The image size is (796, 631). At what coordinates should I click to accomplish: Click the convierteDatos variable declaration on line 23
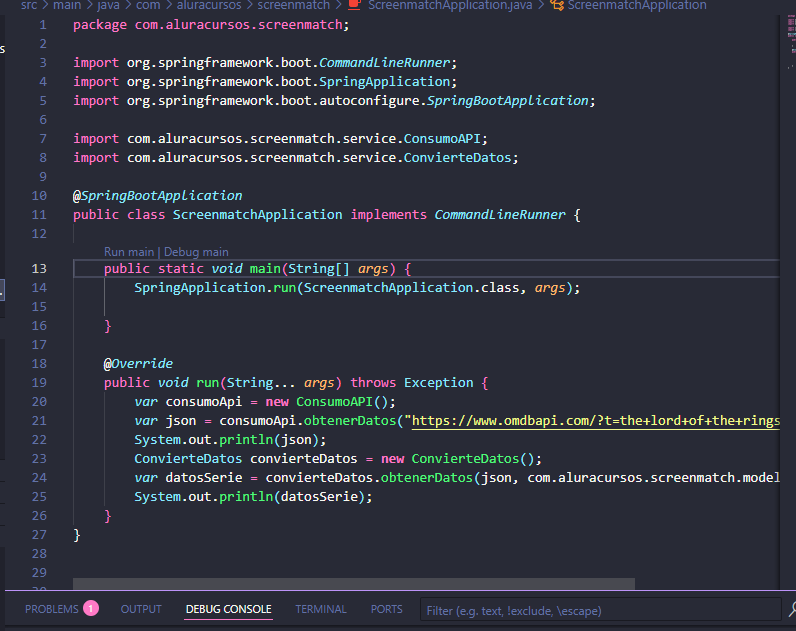coord(304,459)
